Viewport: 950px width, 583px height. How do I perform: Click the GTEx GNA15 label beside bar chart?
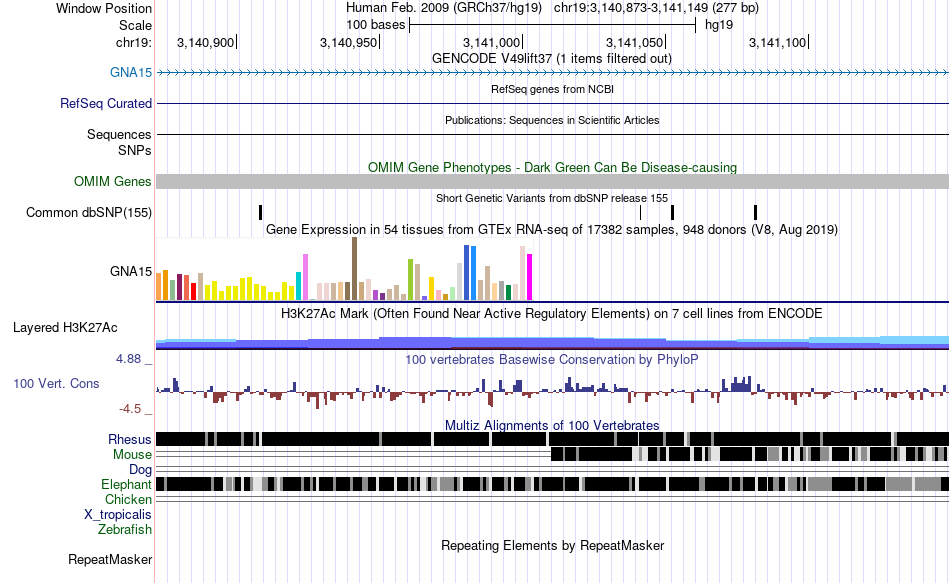(x=130, y=272)
